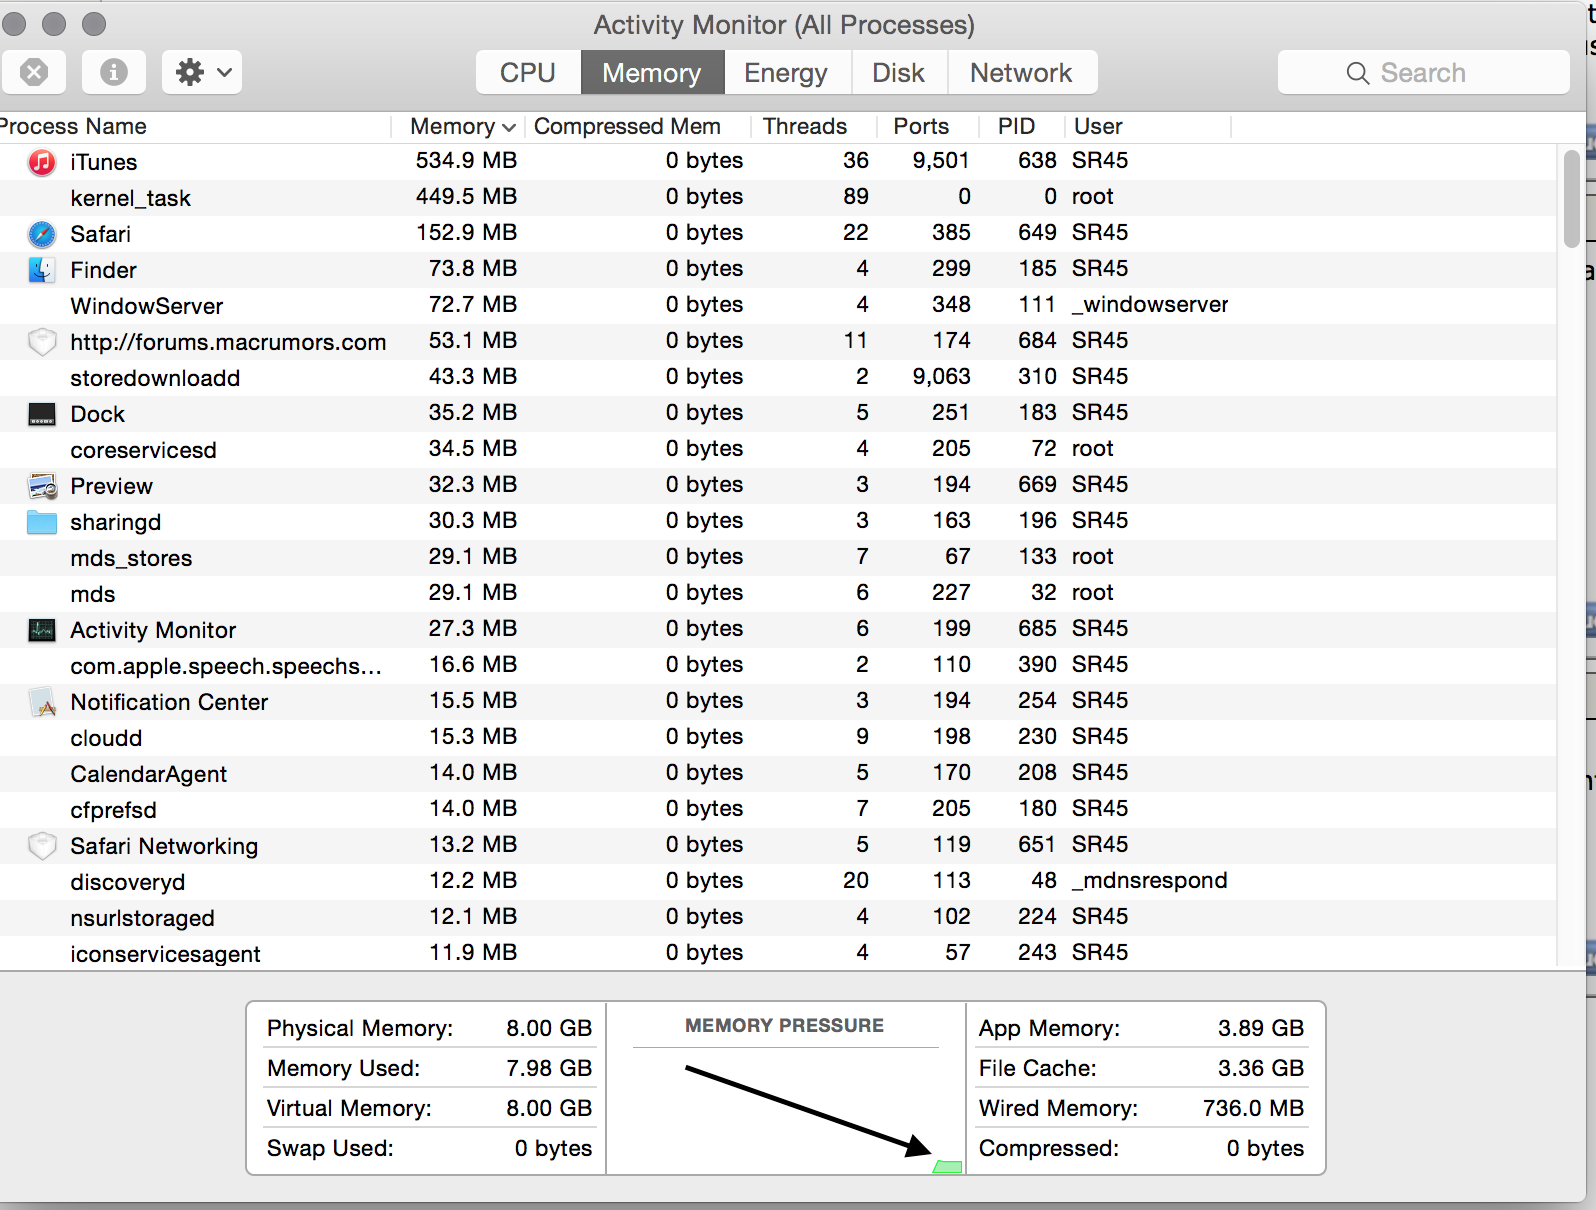Select the discoveryd process
This screenshot has width=1596, height=1210.
[778, 882]
